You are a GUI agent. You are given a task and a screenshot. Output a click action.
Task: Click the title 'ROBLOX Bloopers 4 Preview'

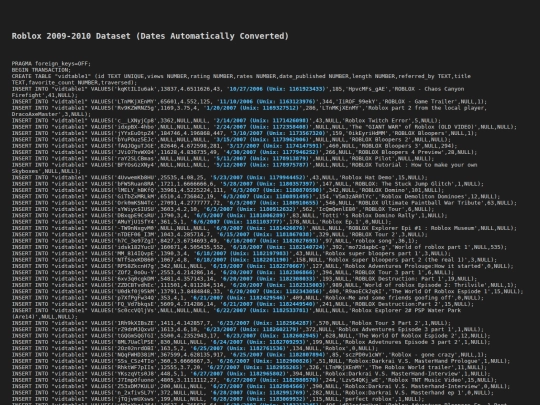pyautogui.click(x=400, y=152)
